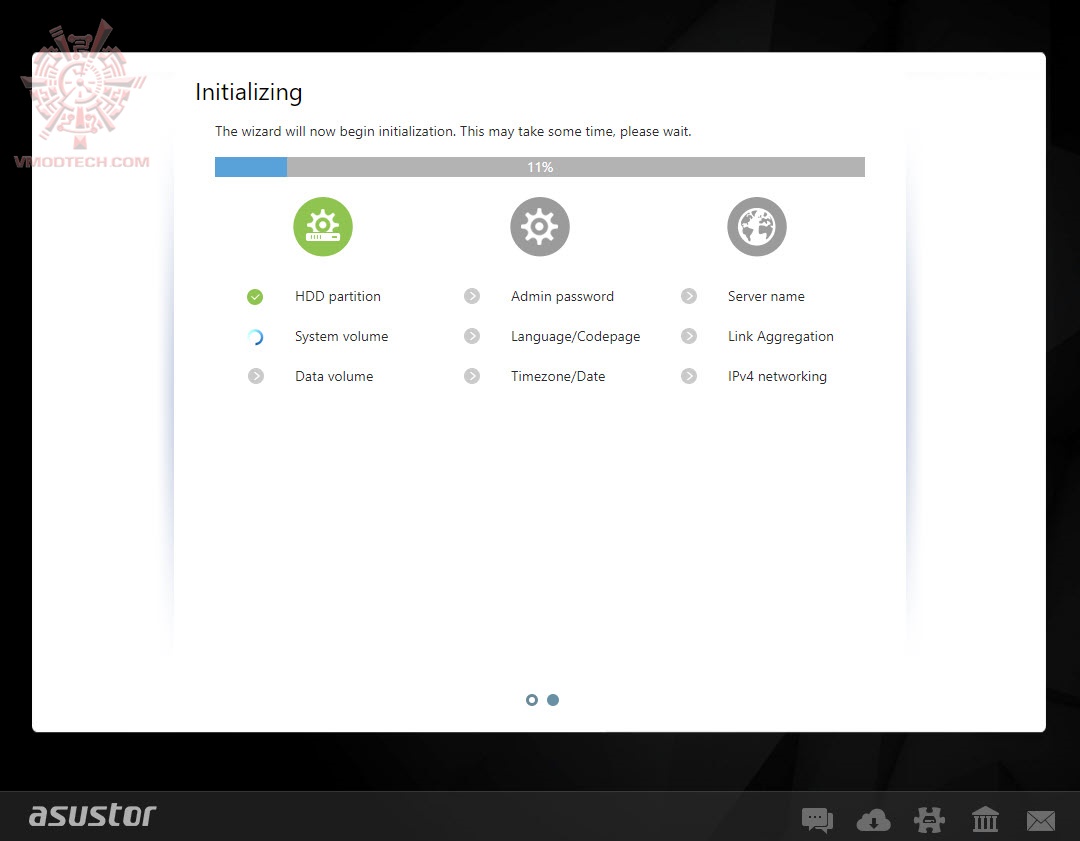Image resolution: width=1080 pixels, height=841 pixels.
Task: Click the Language/Codepage label
Action: (x=575, y=337)
